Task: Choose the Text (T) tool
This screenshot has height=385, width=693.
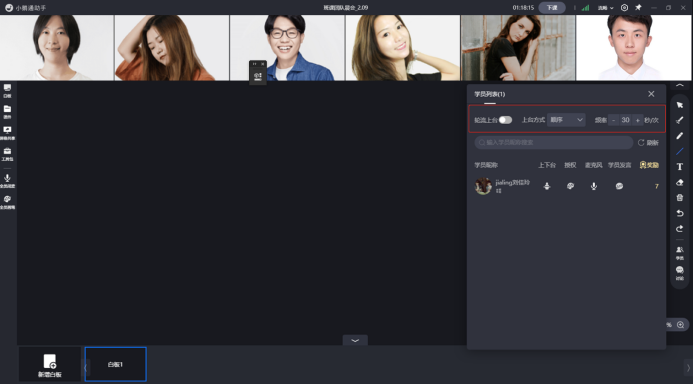Action: (x=680, y=167)
